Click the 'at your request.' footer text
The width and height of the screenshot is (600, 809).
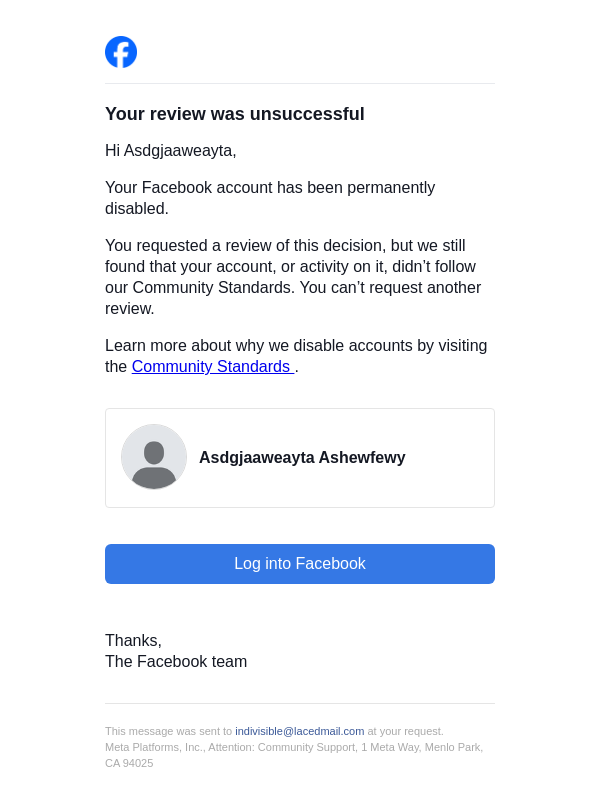[405, 731]
